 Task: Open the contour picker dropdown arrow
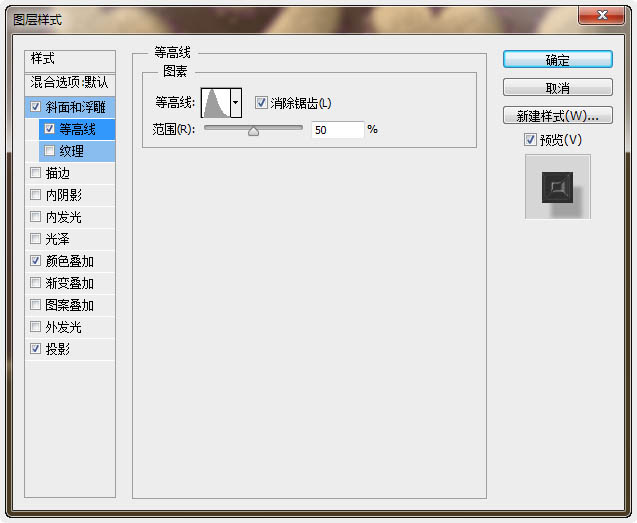236,102
